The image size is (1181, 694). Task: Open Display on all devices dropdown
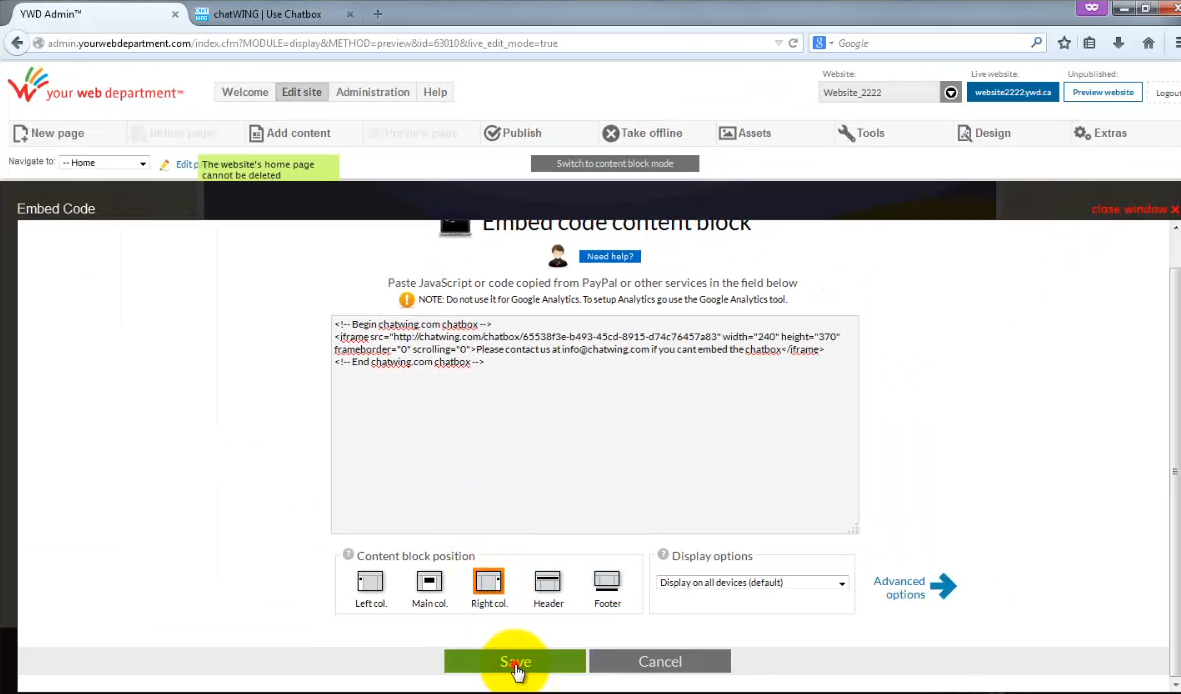click(752, 582)
